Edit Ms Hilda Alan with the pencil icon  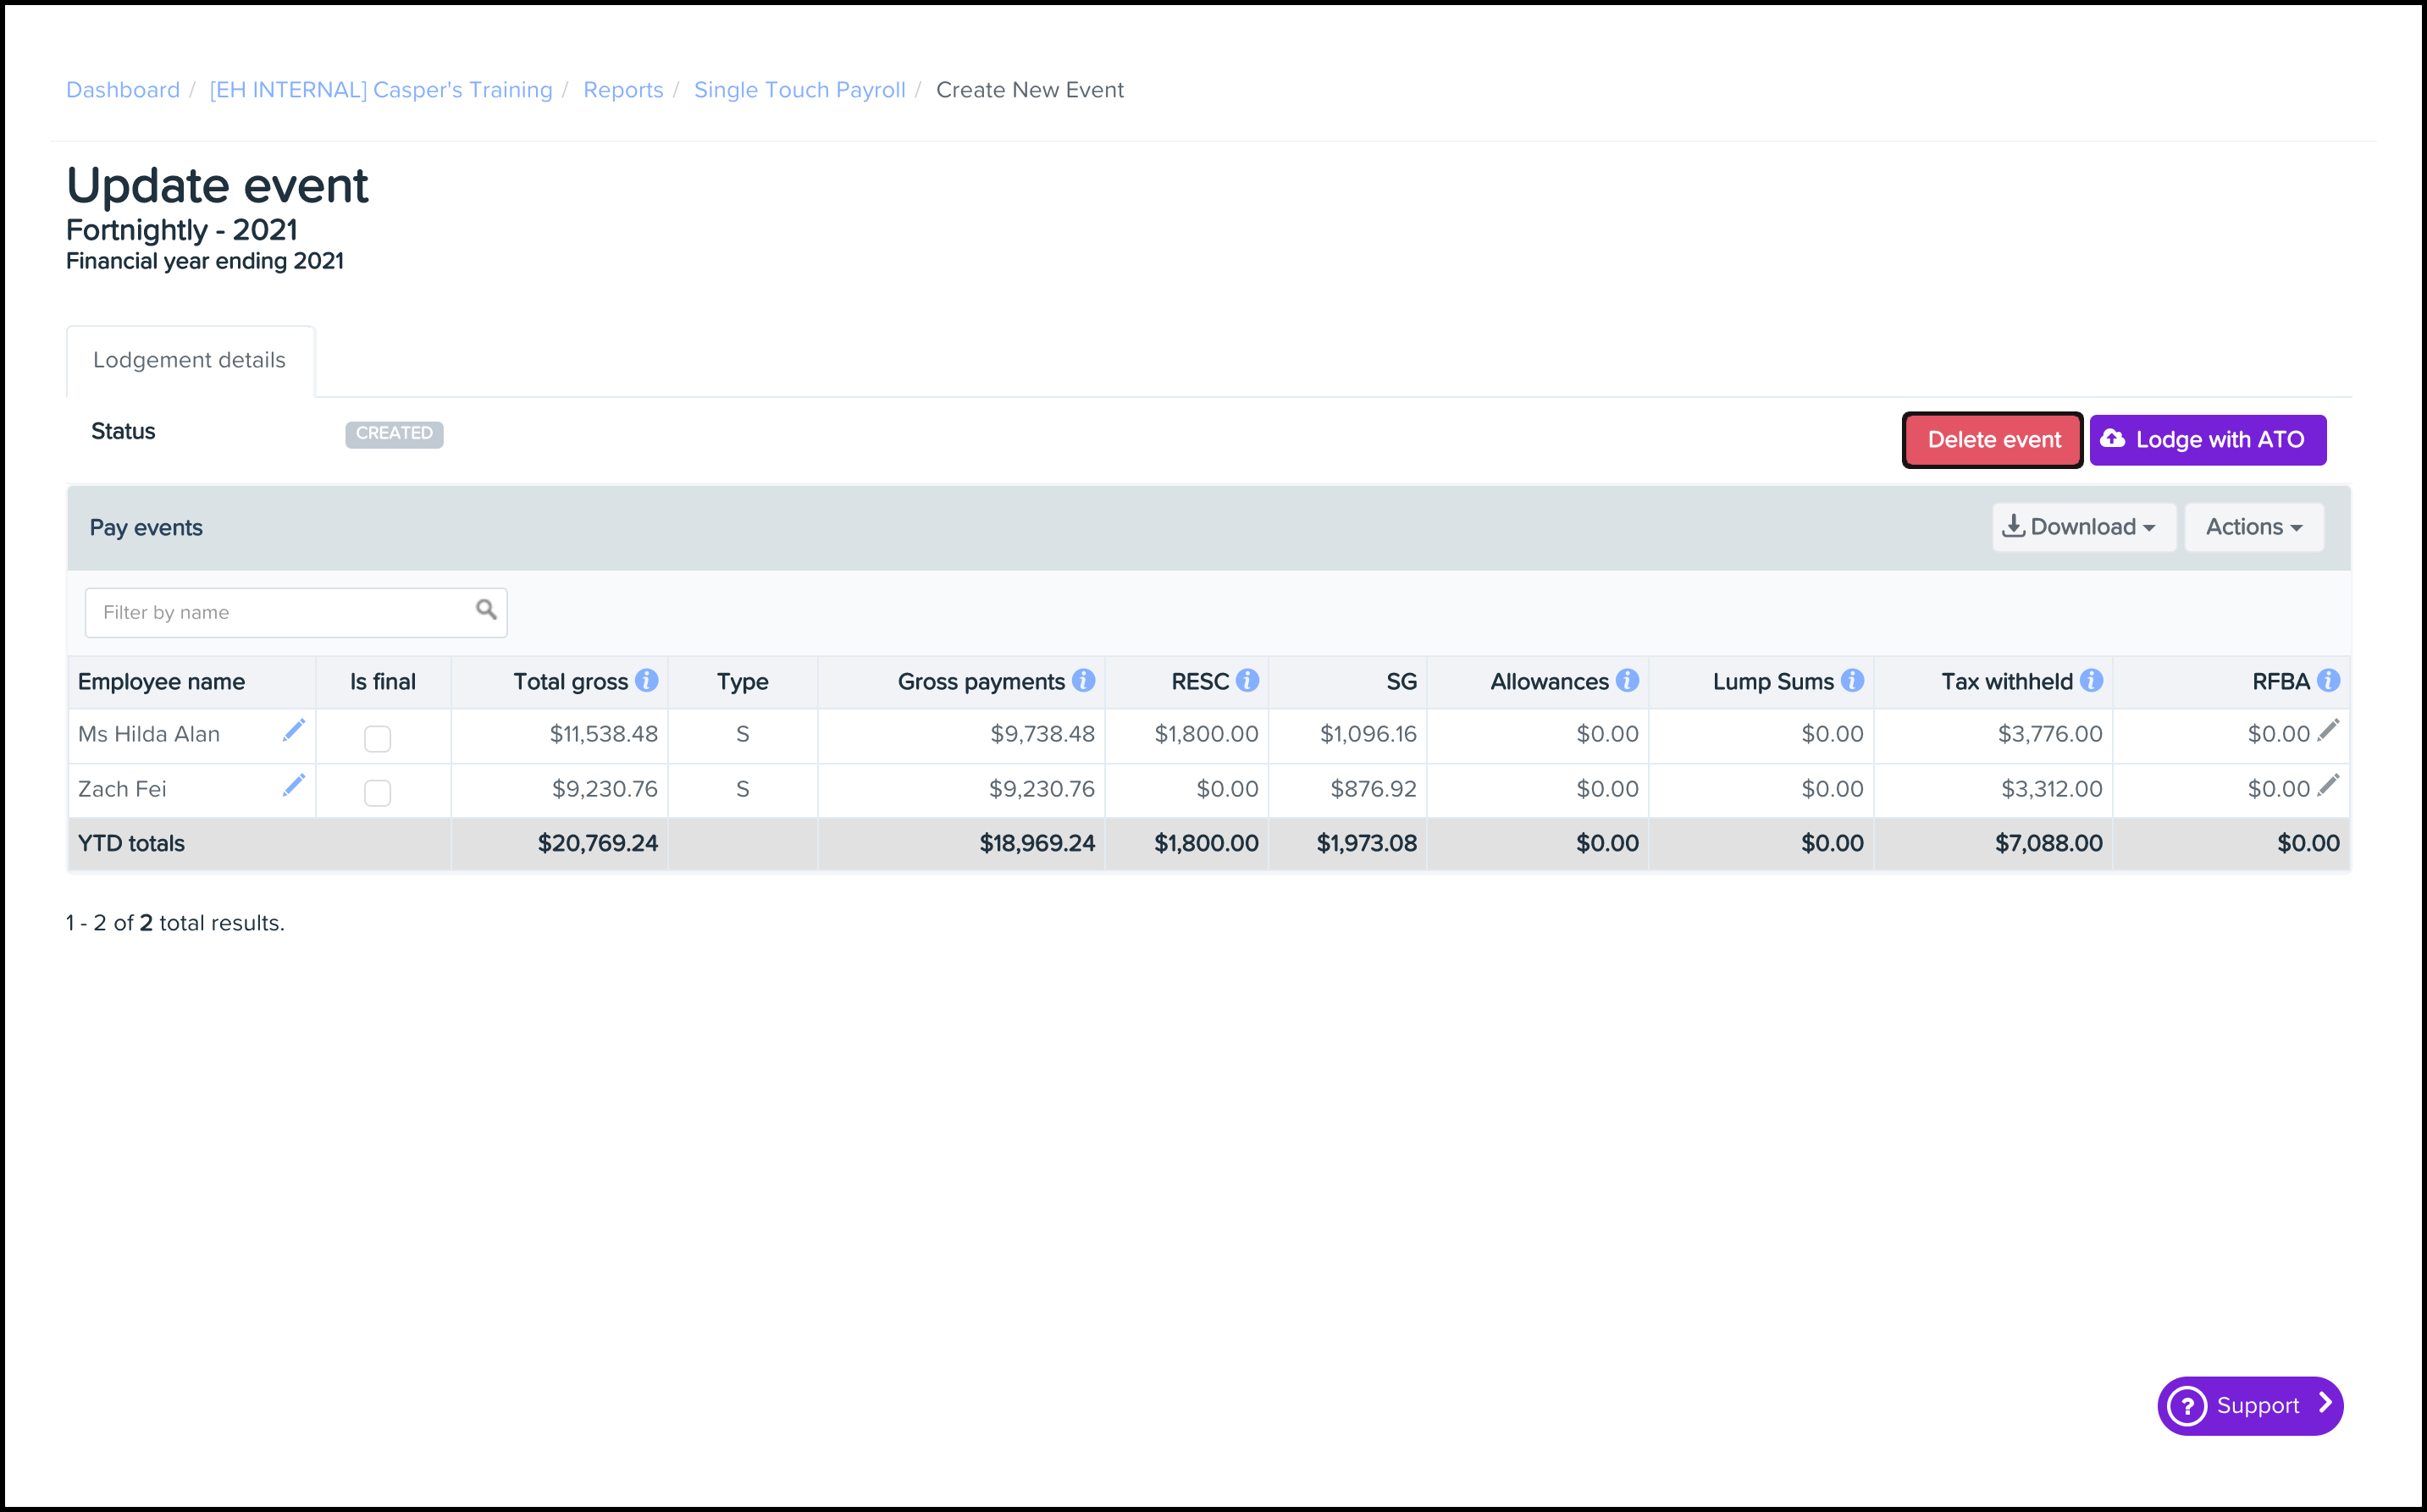coord(293,731)
